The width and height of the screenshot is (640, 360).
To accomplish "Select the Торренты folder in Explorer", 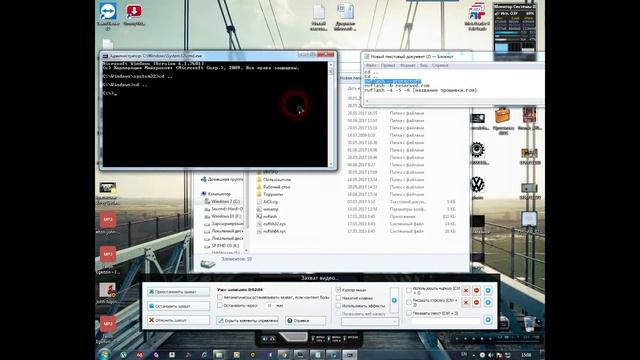I will point(273,194).
